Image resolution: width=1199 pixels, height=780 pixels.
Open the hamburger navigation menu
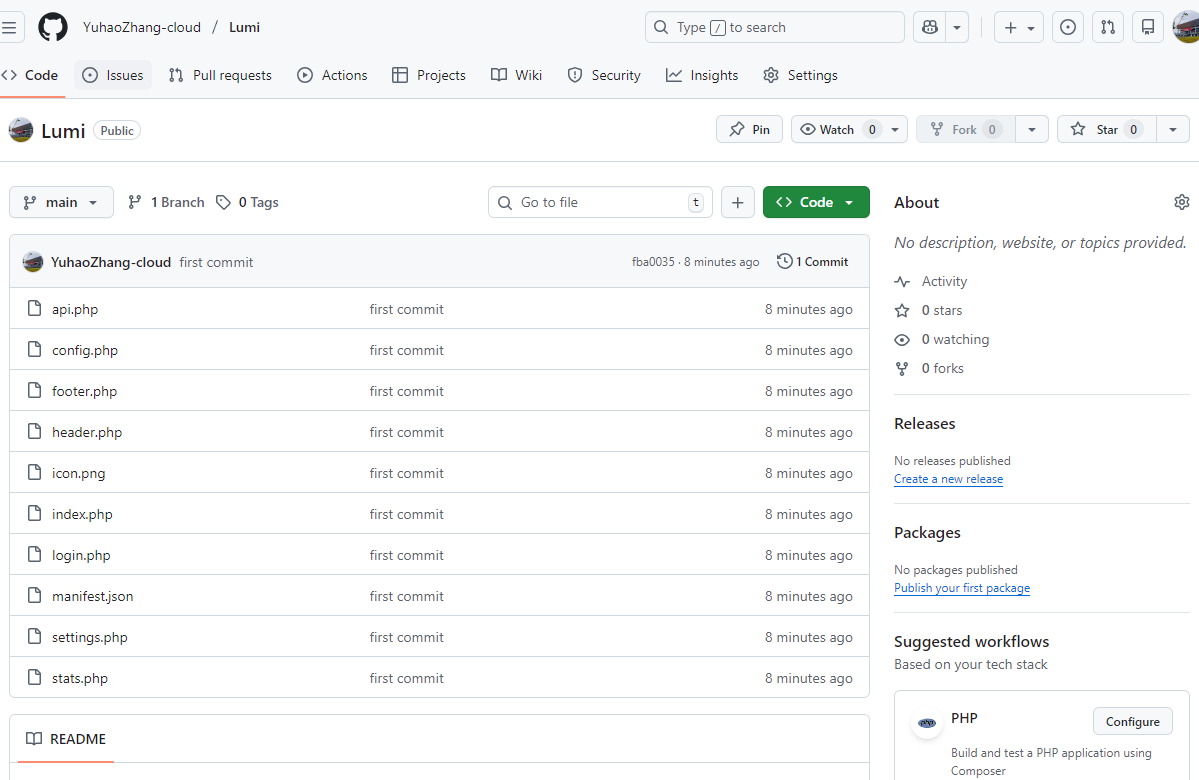(9, 27)
